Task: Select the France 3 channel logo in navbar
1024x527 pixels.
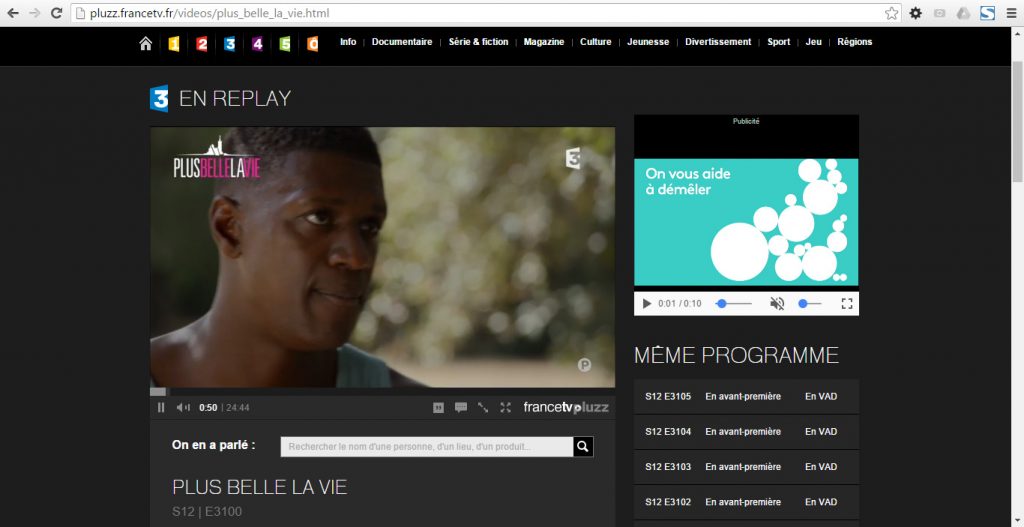Action: pyautogui.click(x=230, y=44)
